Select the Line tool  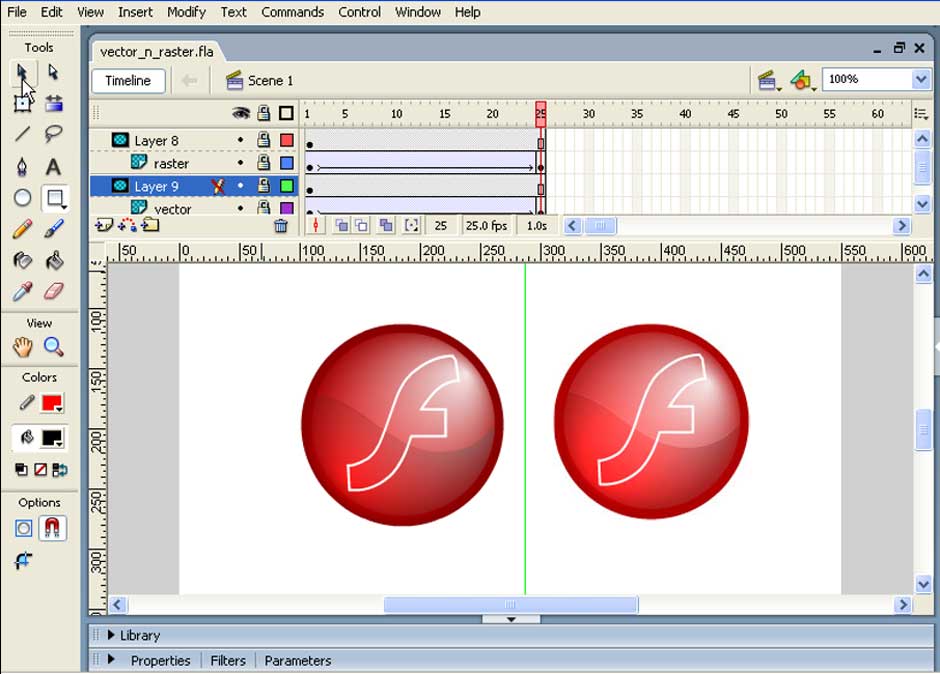(23, 134)
